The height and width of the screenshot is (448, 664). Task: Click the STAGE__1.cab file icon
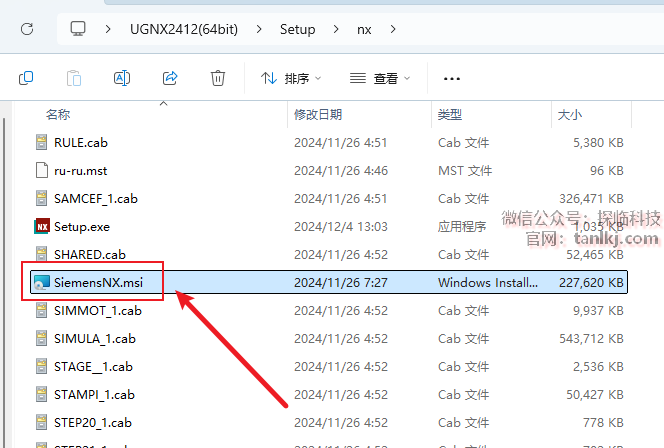click(42, 366)
